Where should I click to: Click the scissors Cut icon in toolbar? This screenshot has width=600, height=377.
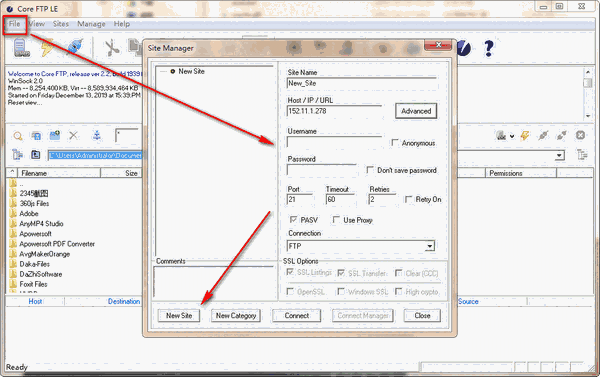coord(112,48)
